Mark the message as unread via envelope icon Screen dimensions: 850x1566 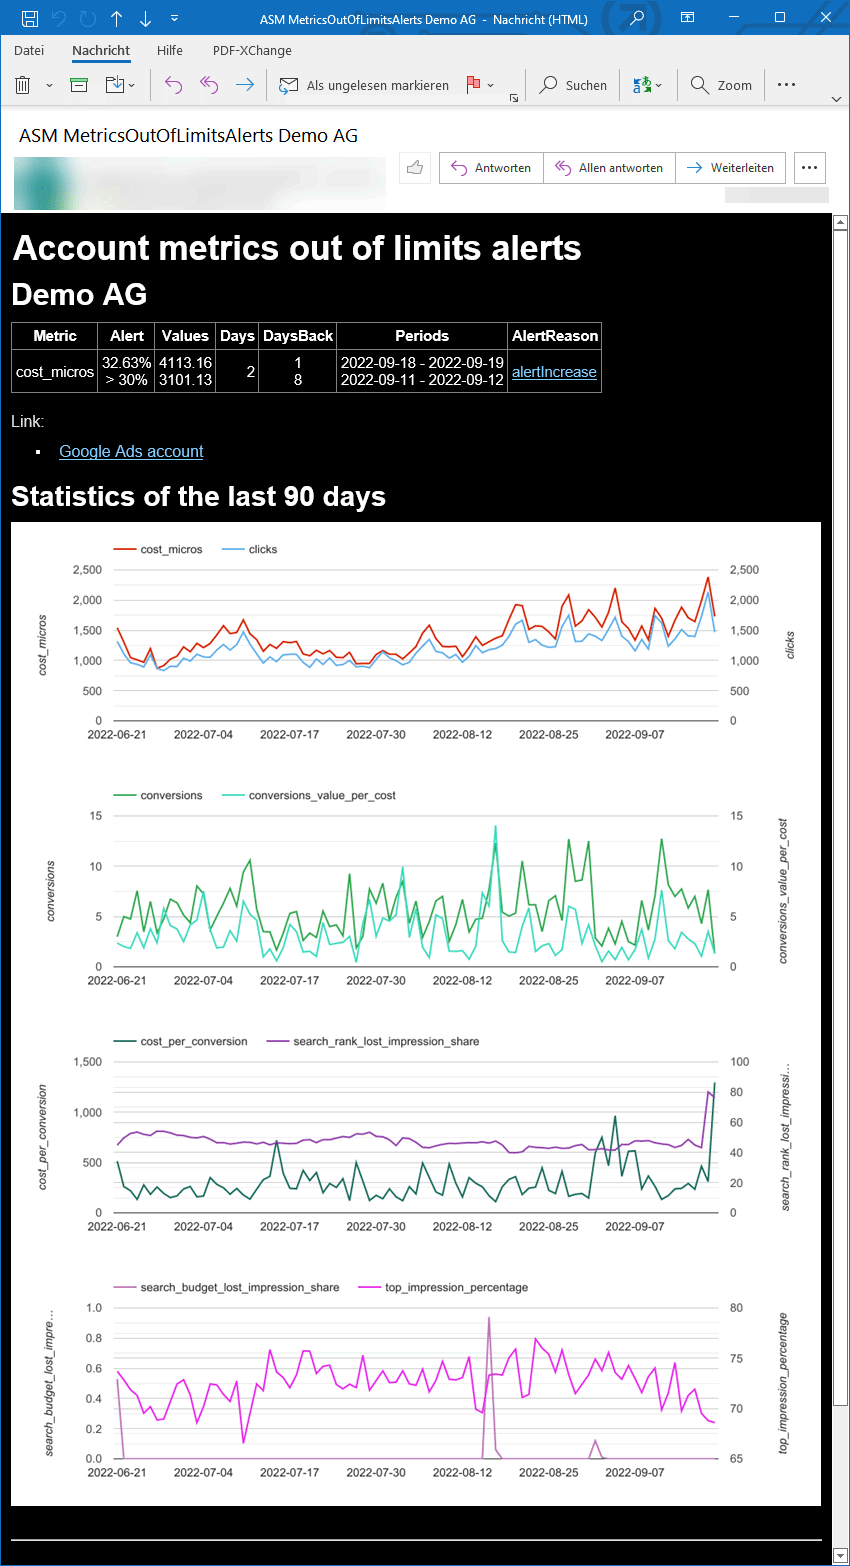pos(290,85)
